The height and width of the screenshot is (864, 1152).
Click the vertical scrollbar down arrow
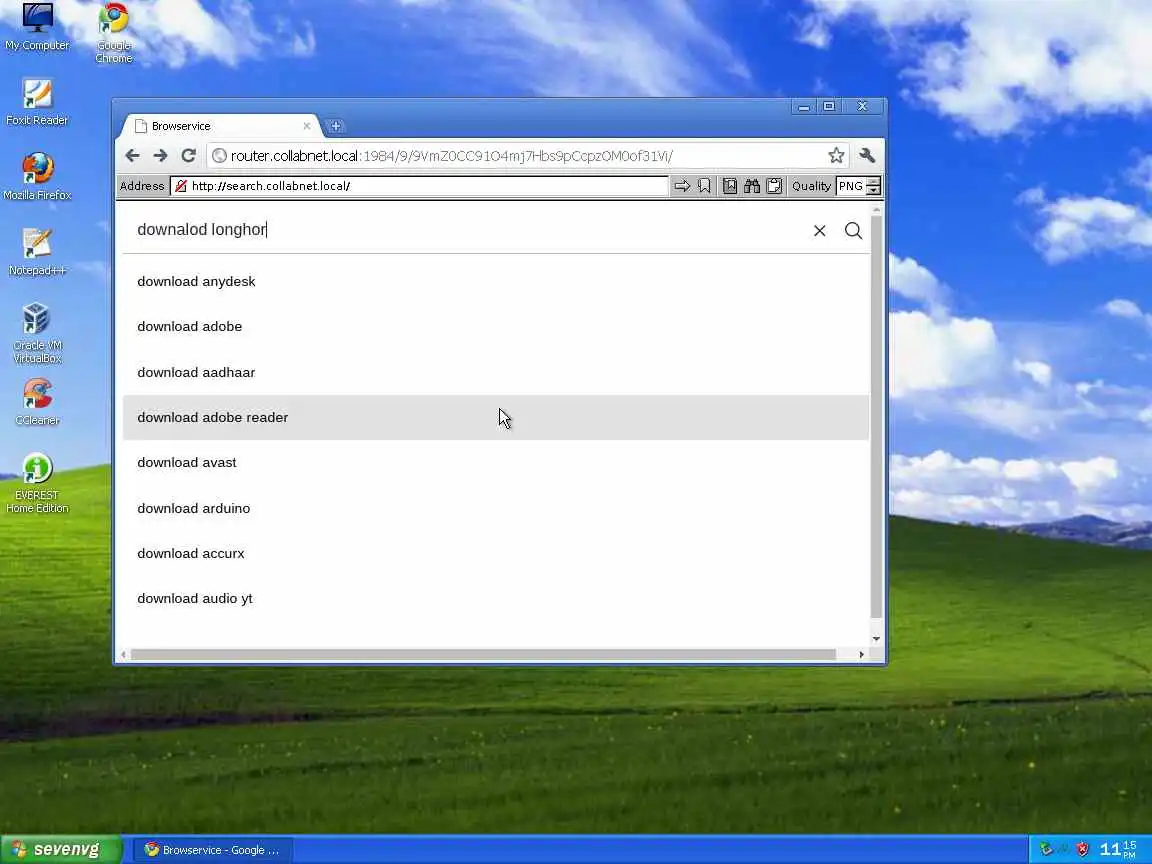click(876, 639)
